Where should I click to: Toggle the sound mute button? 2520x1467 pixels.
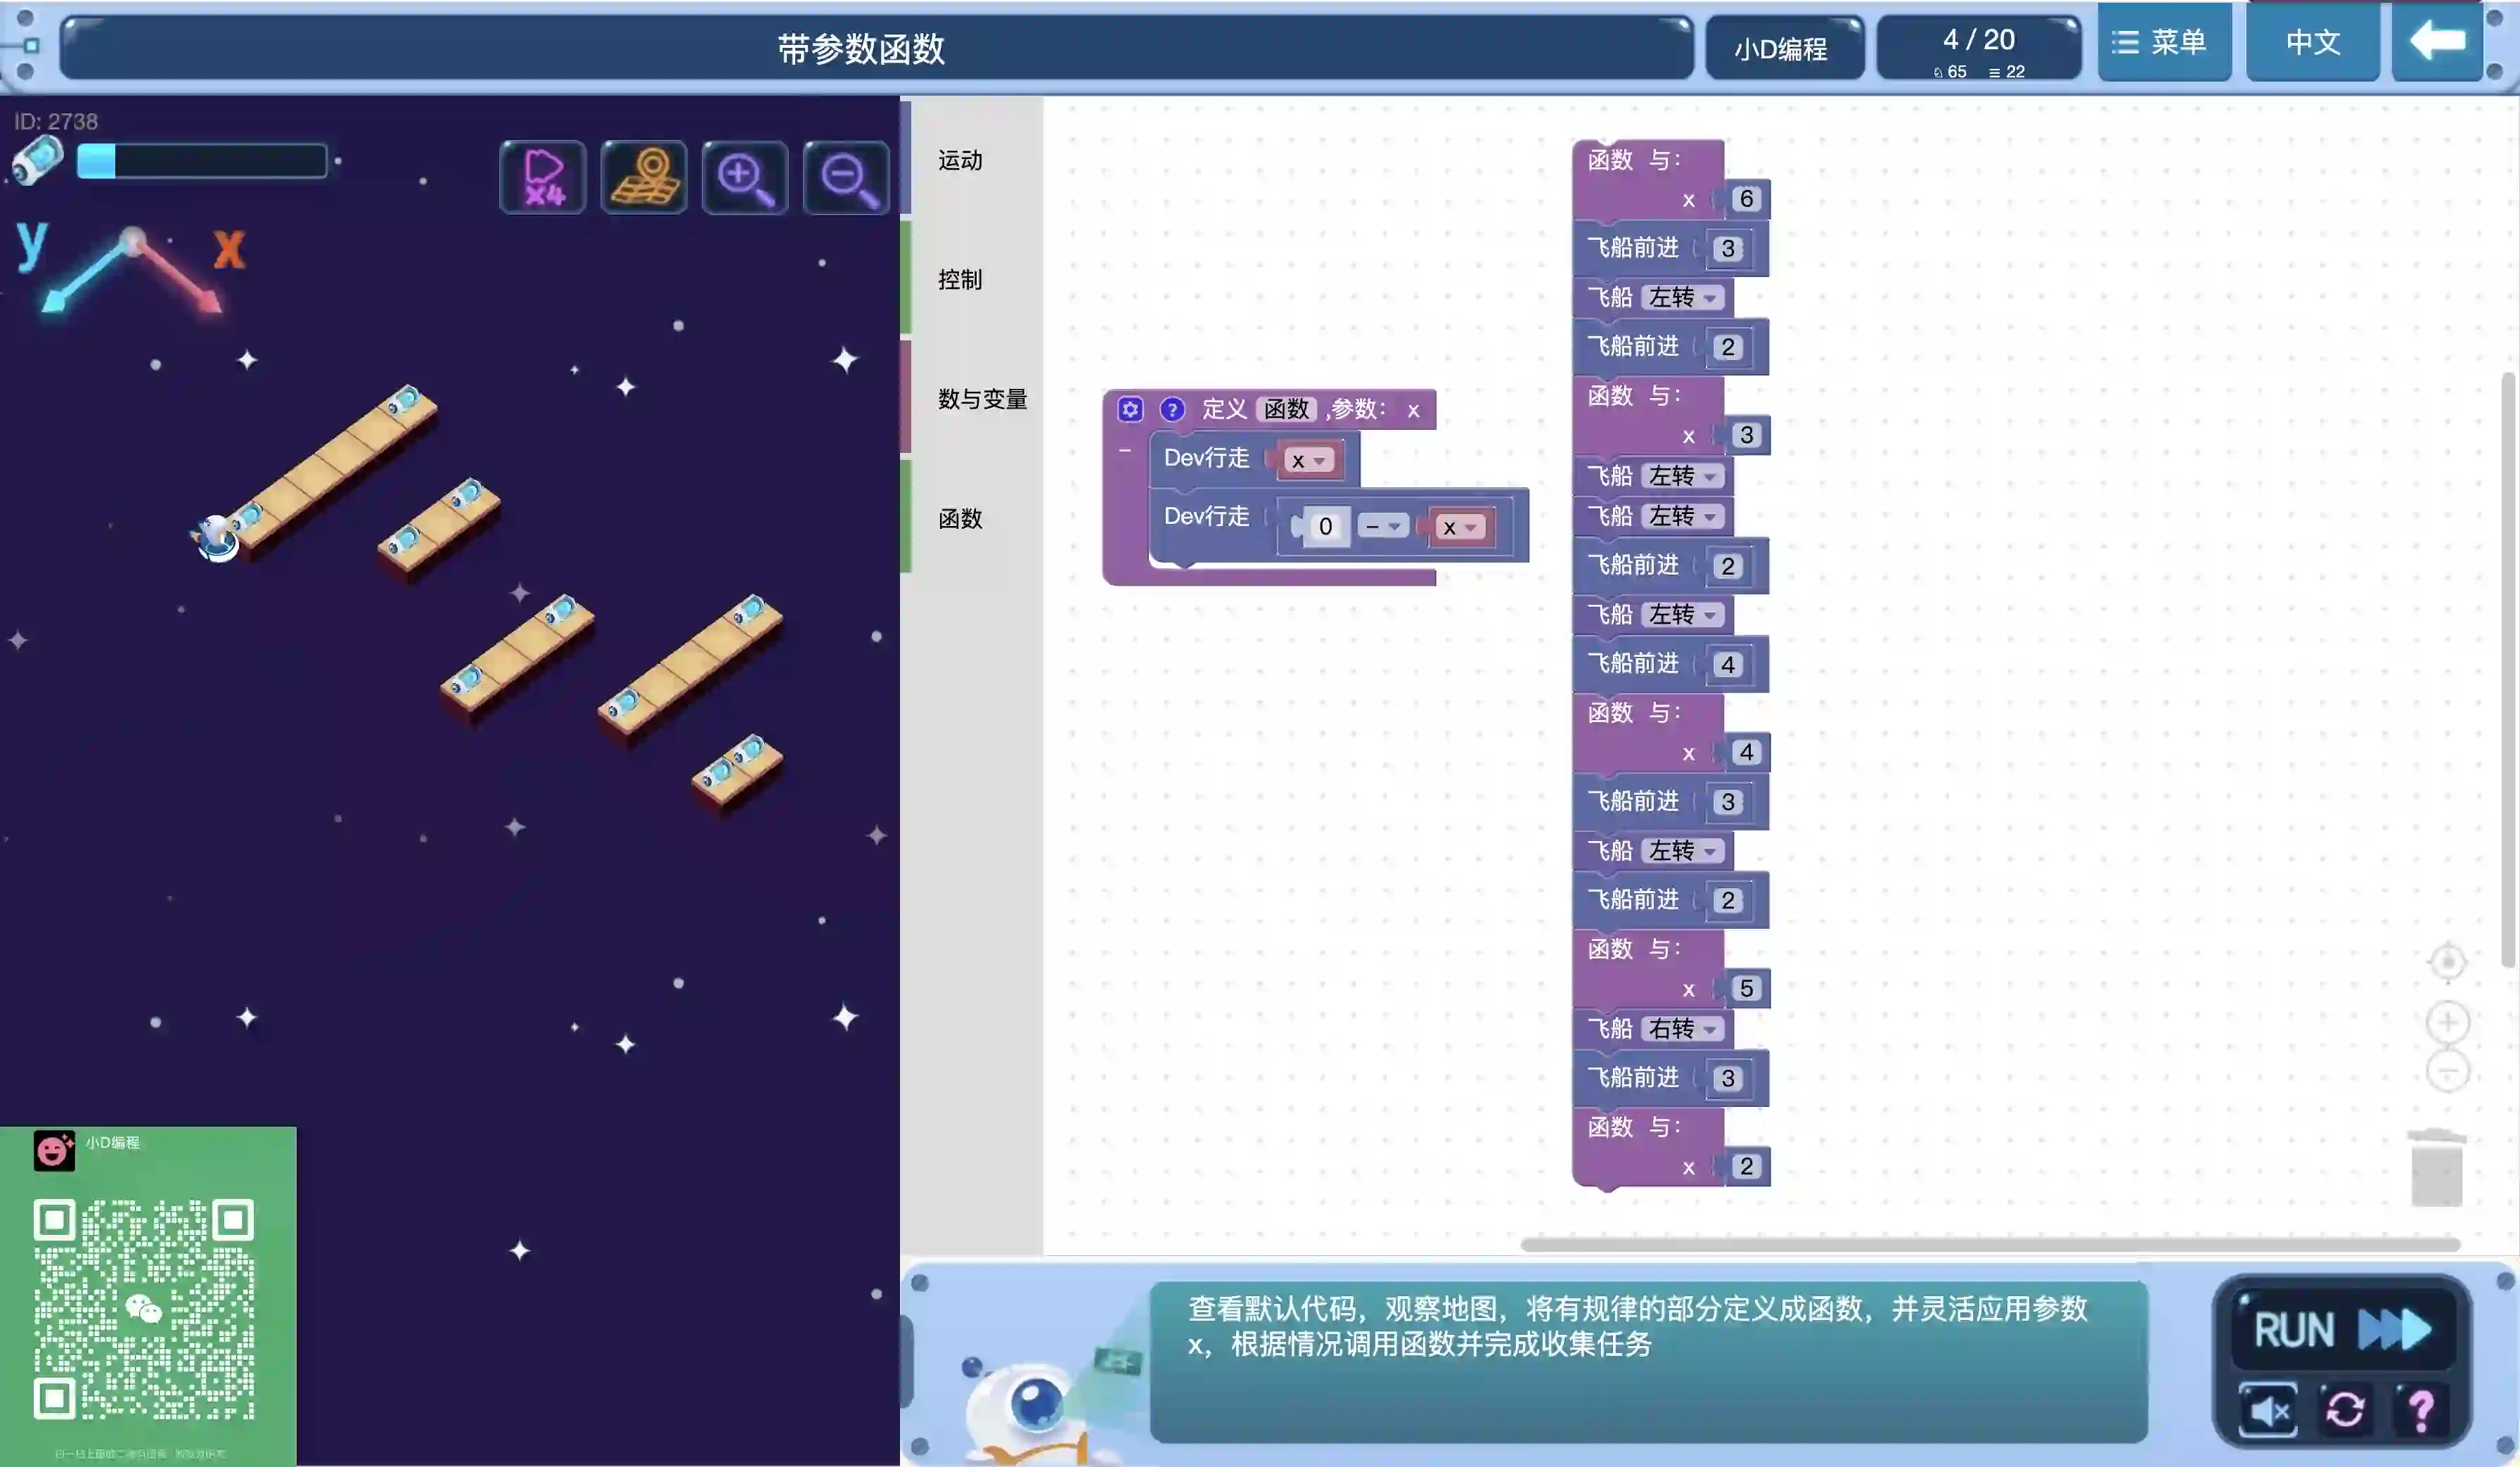pos(2268,1410)
